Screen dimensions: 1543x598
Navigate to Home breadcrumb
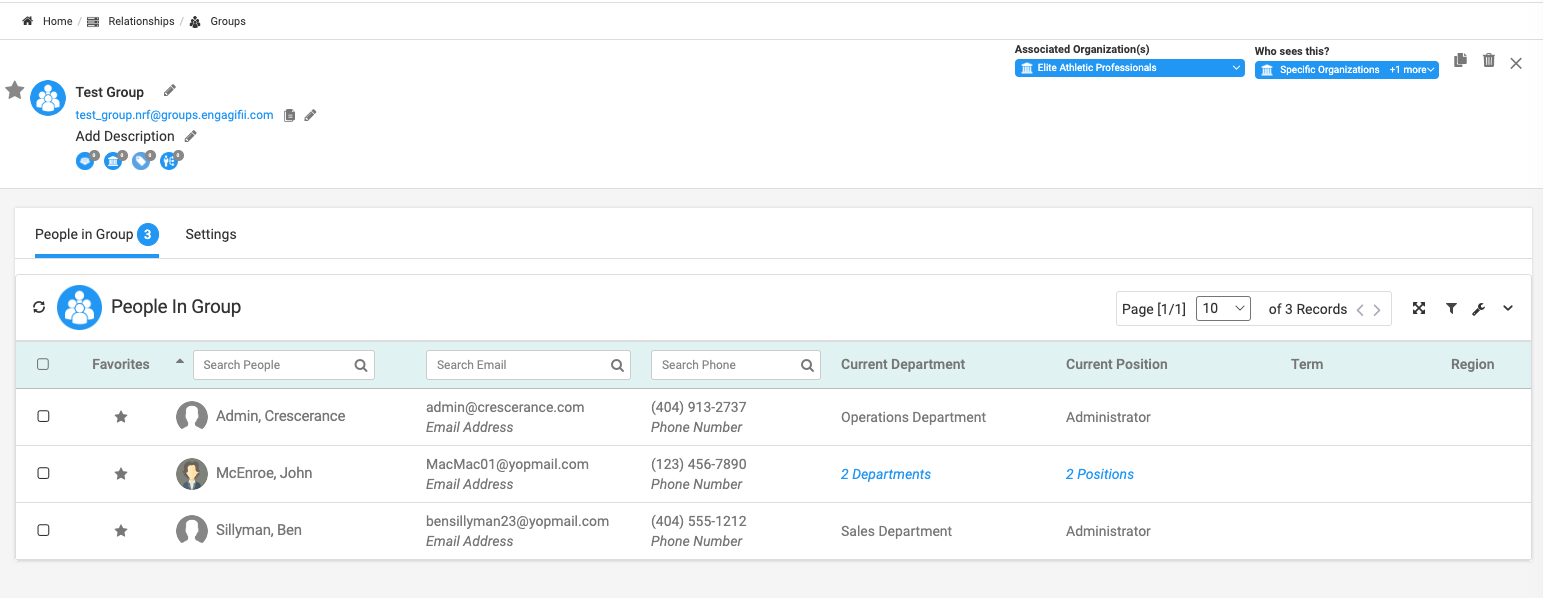coord(57,21)
